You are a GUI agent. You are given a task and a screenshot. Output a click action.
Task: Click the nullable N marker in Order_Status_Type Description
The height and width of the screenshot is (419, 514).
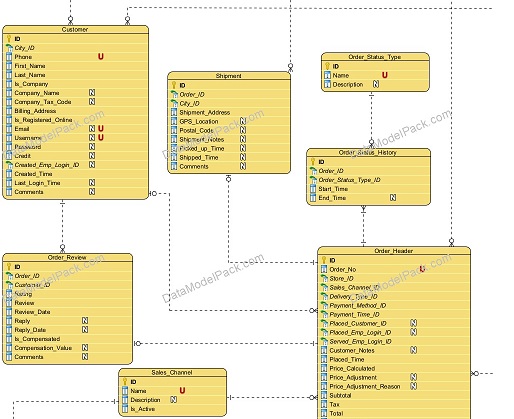coord(376,84)
